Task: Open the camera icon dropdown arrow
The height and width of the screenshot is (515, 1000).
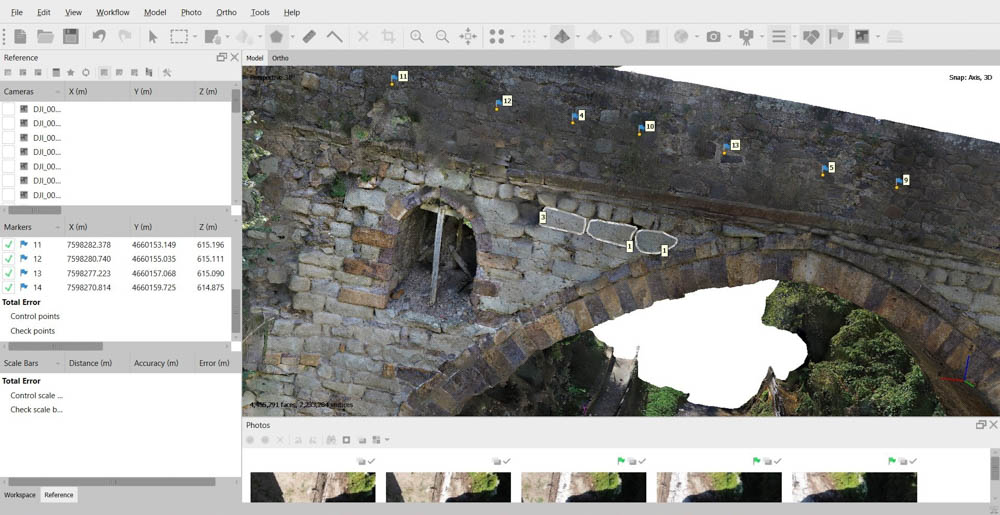Action: pyautogui.click(x=729, y=37)
